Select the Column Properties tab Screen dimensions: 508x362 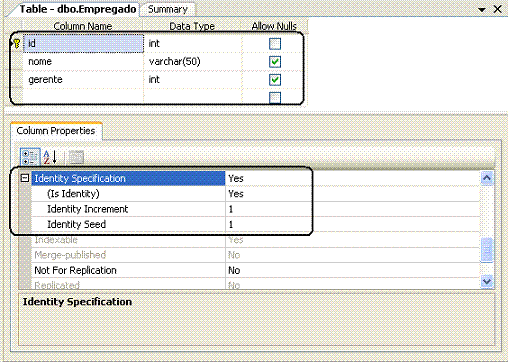56,131
